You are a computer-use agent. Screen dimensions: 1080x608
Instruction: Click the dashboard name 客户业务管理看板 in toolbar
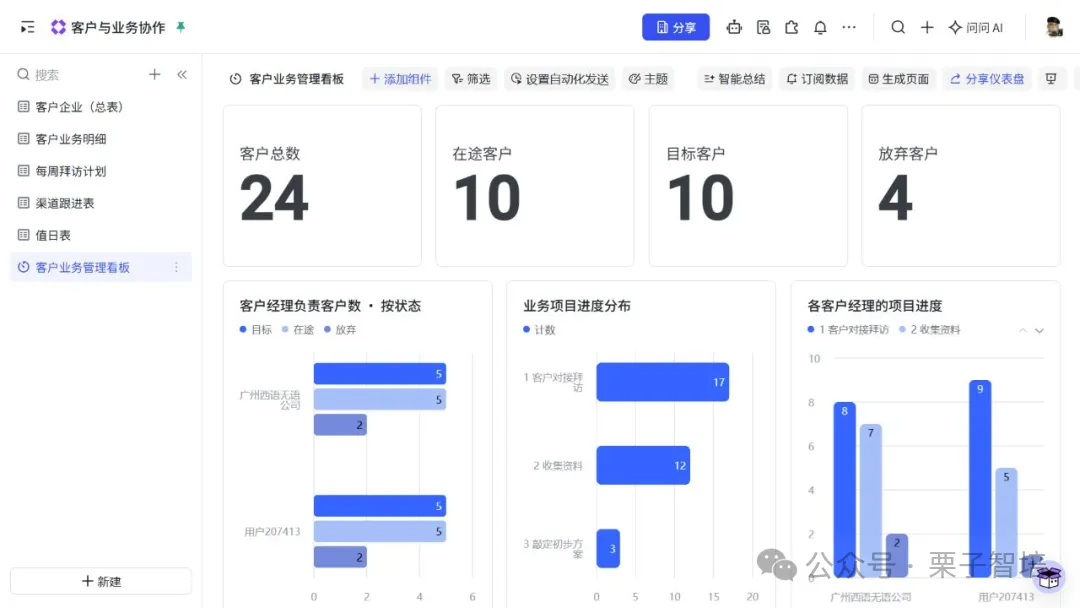pyautogui.click(x=296, y=79)
